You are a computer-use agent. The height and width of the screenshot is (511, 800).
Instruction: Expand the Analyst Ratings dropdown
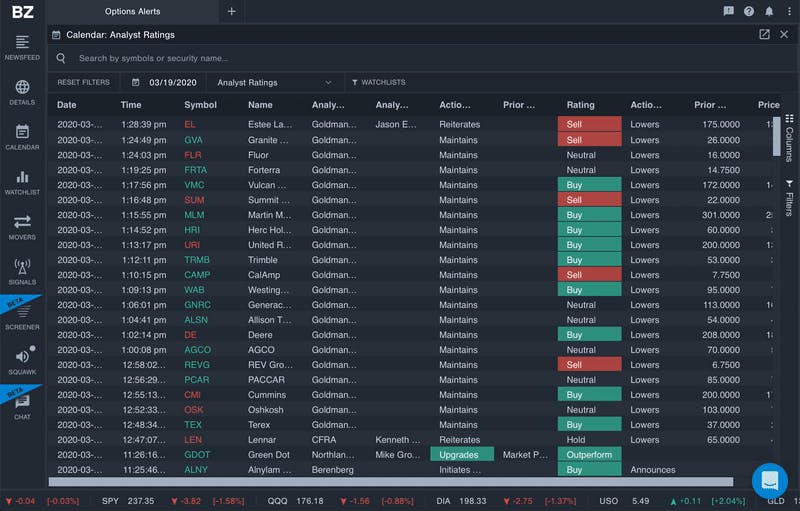click(274, 82)
